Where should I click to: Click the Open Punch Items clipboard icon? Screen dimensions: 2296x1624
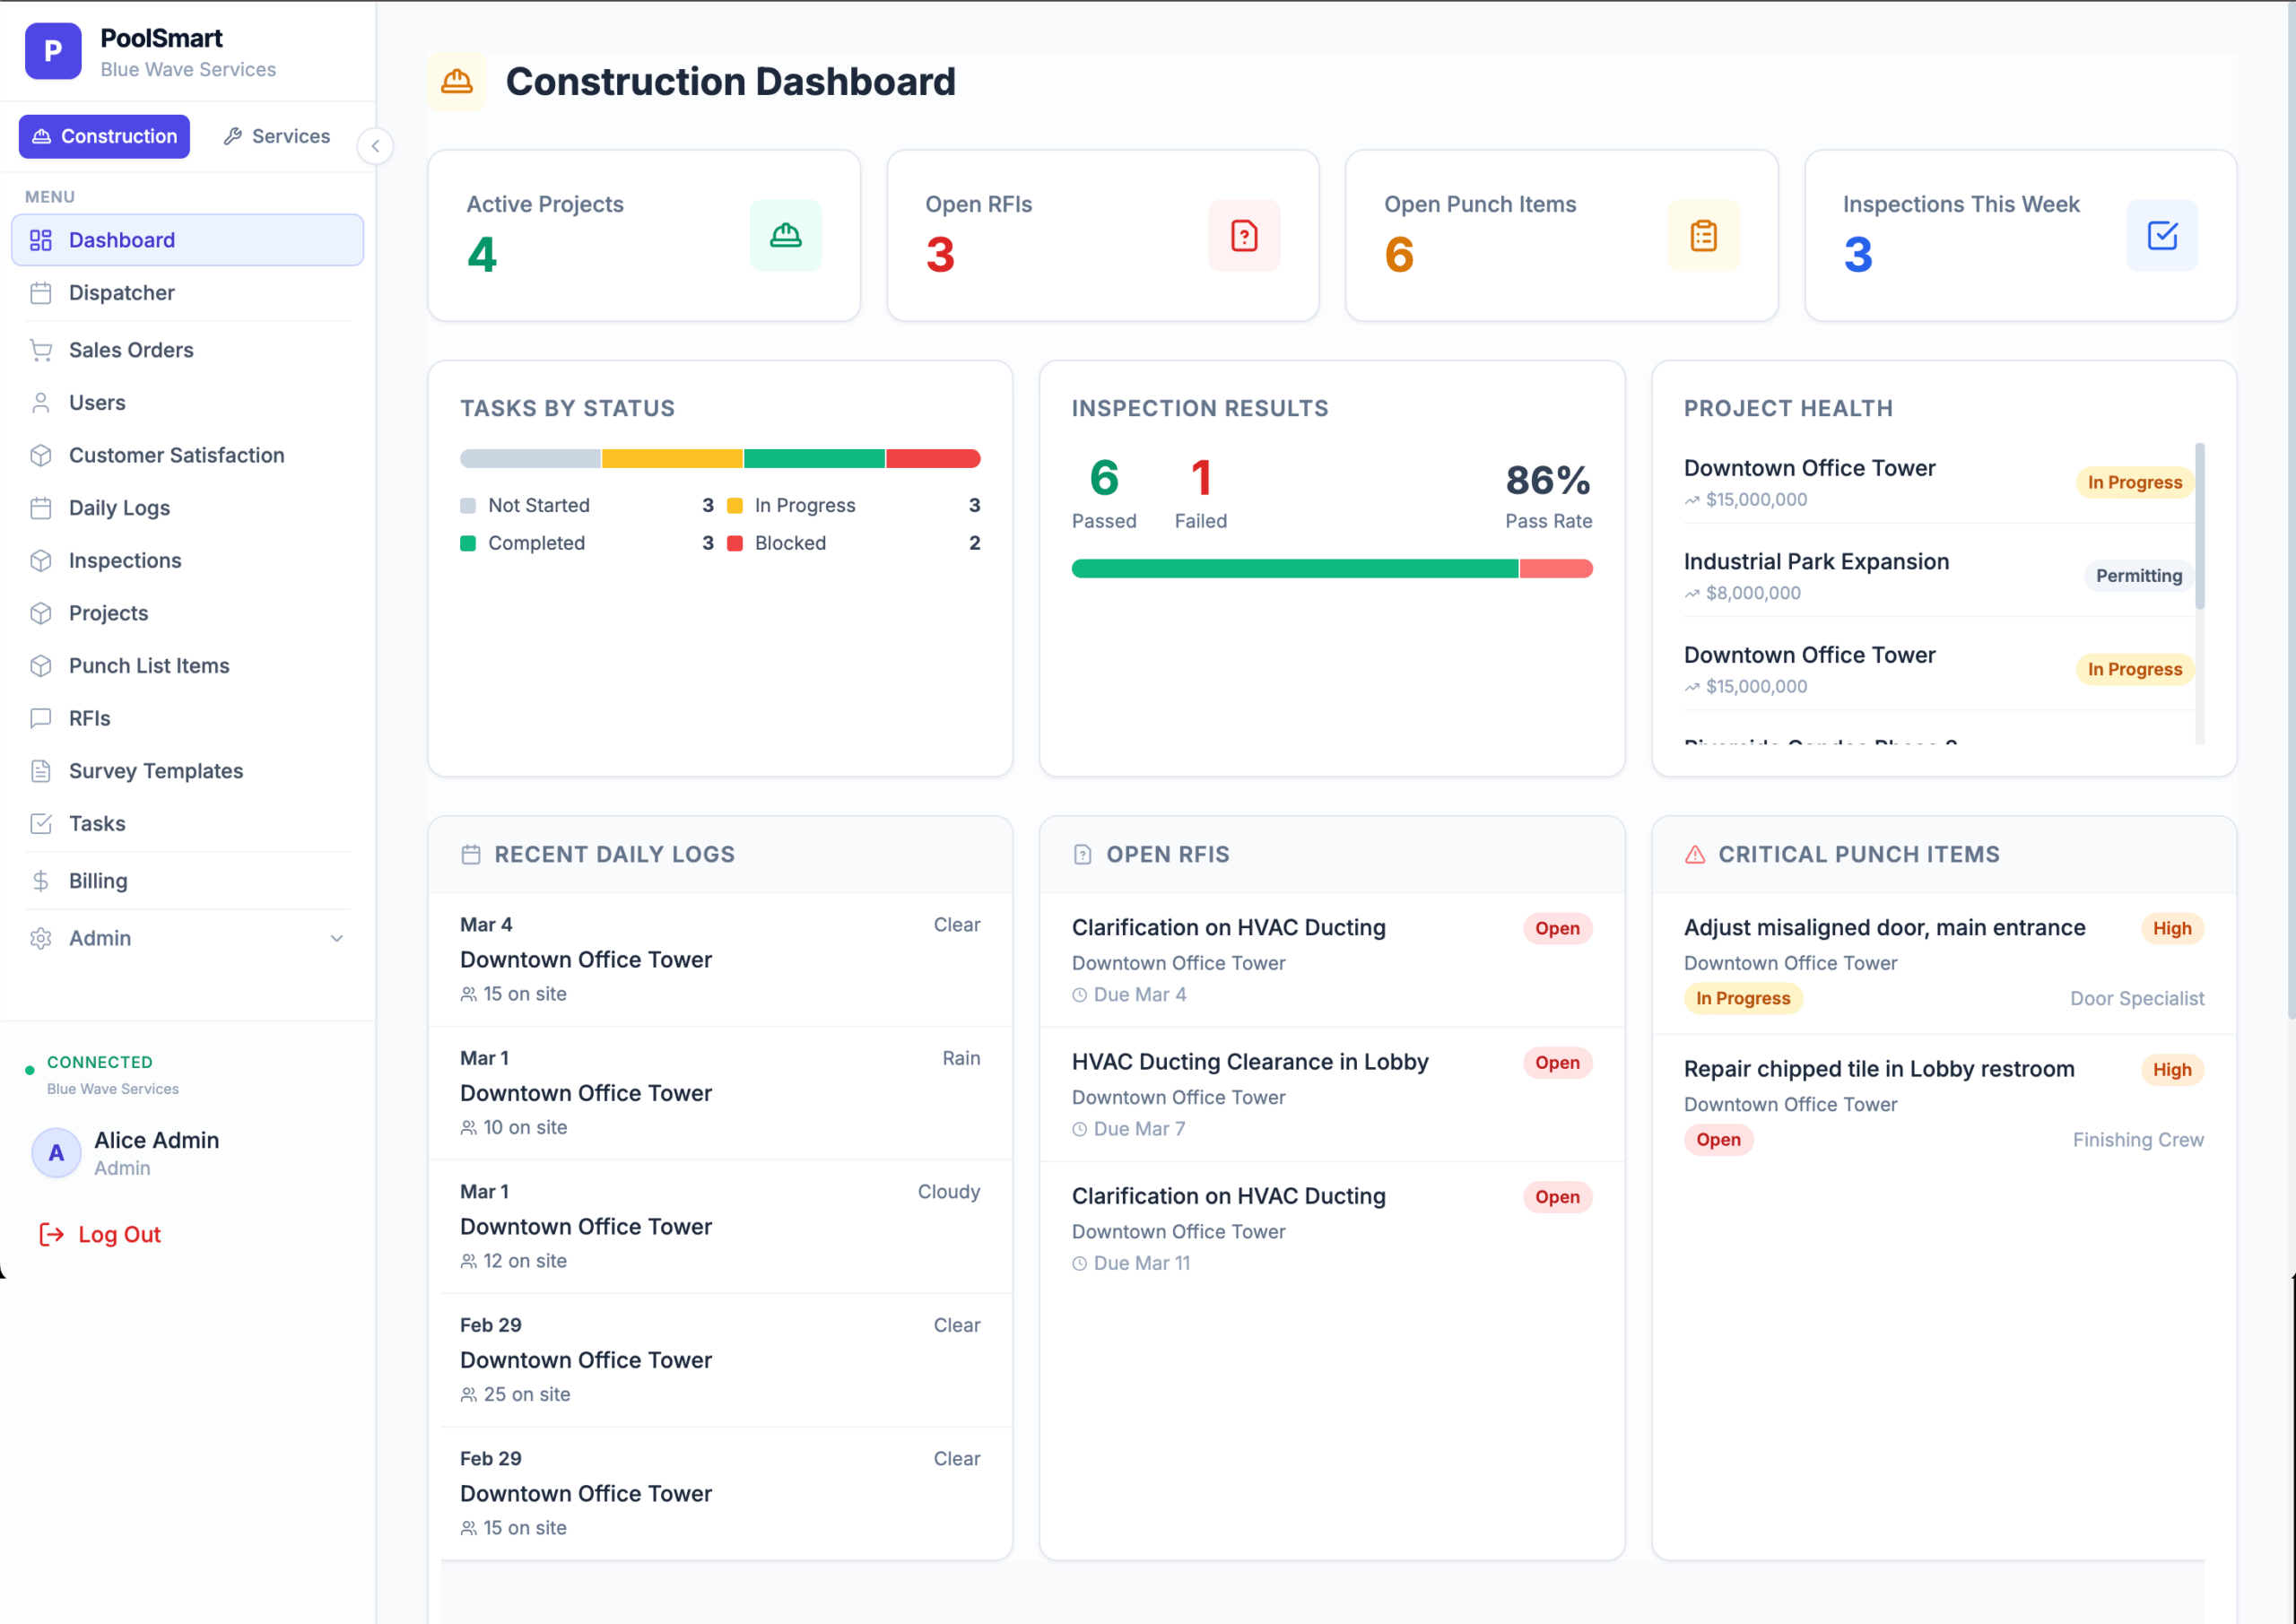(1703, 236)
